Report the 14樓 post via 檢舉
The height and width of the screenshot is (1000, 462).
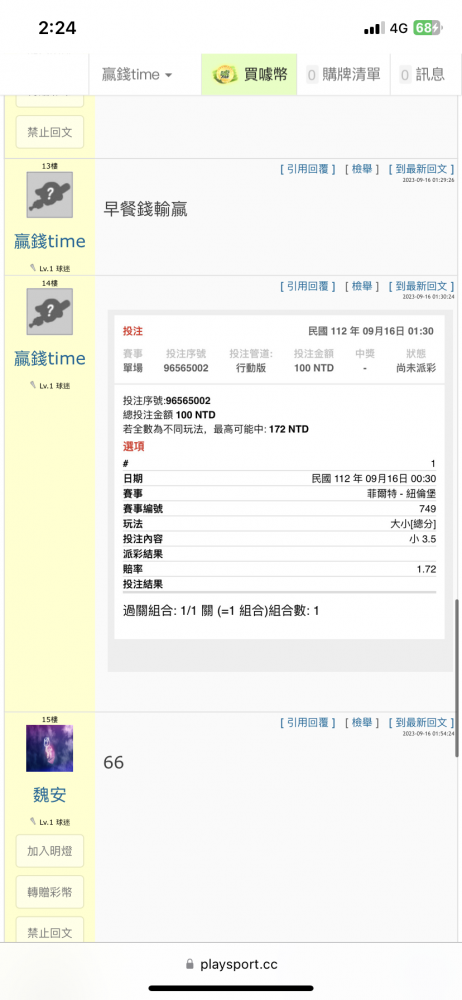362,286
